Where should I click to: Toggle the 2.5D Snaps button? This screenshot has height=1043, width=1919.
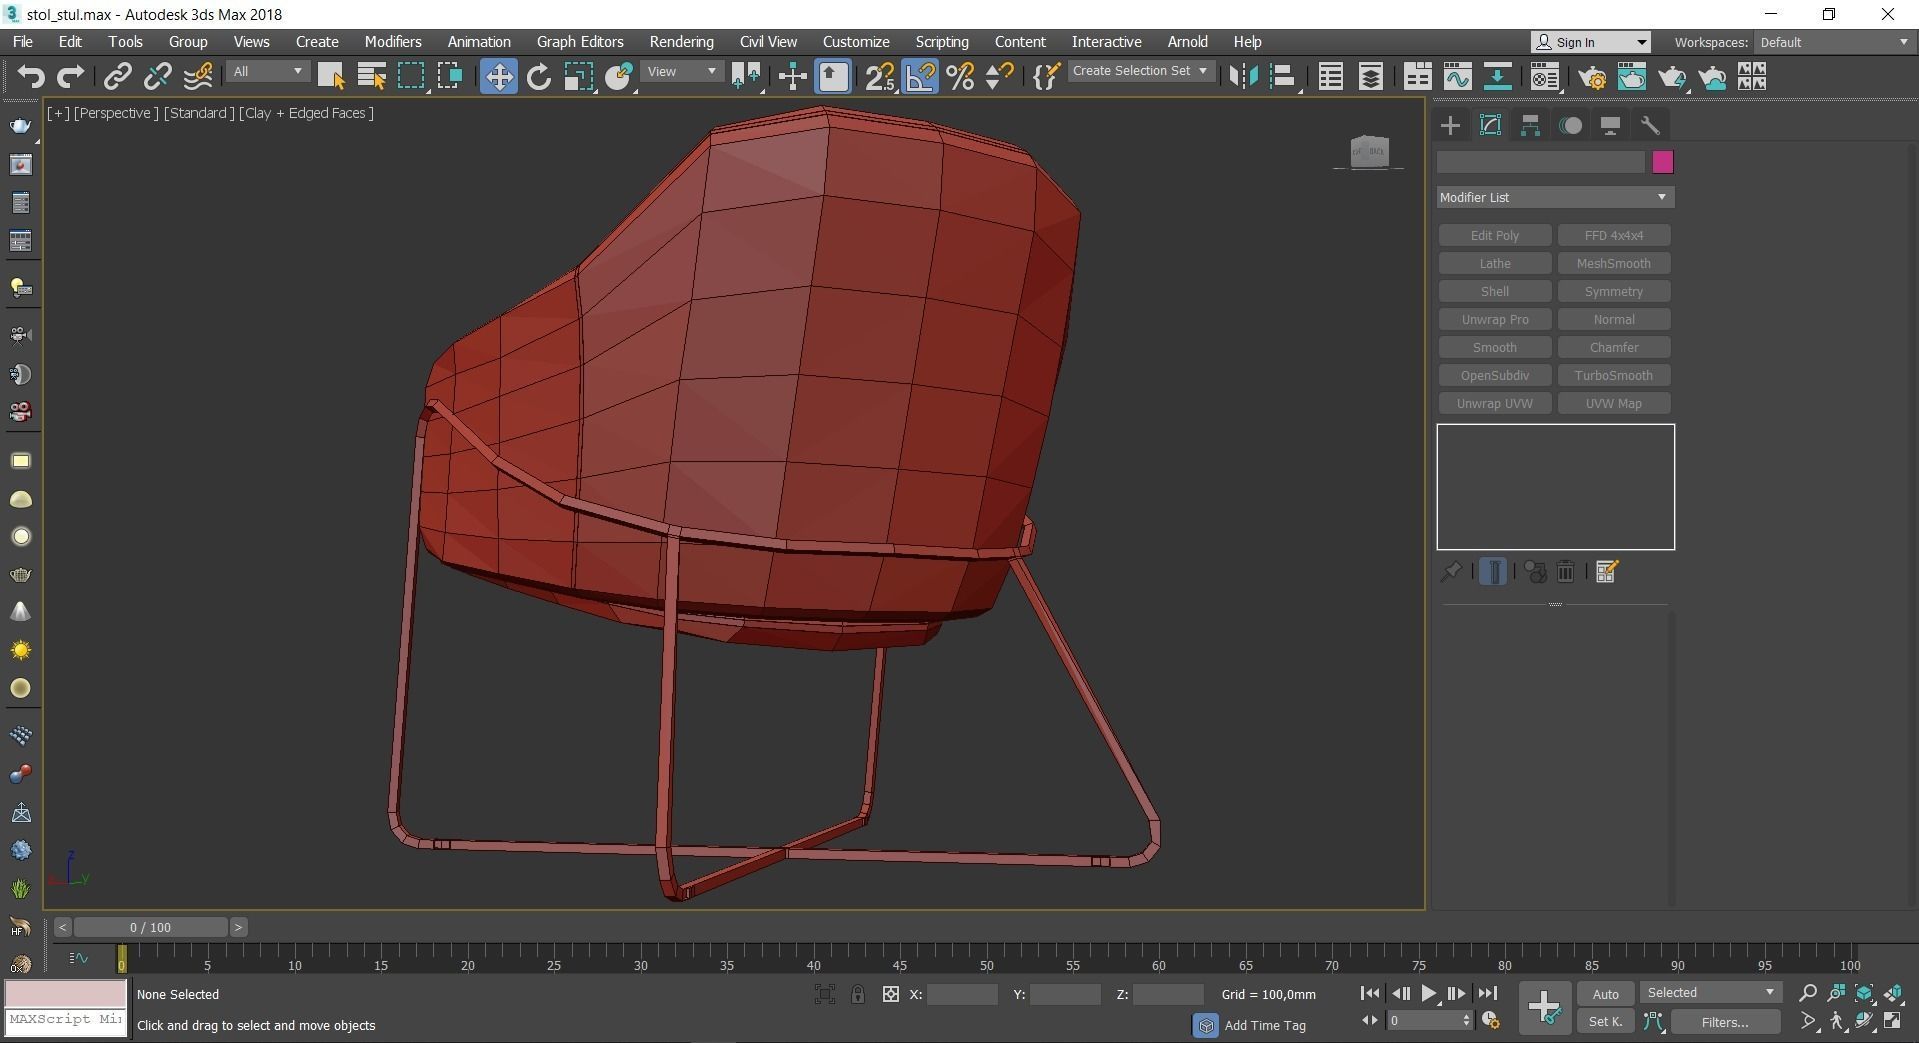[x=880, y=76]
